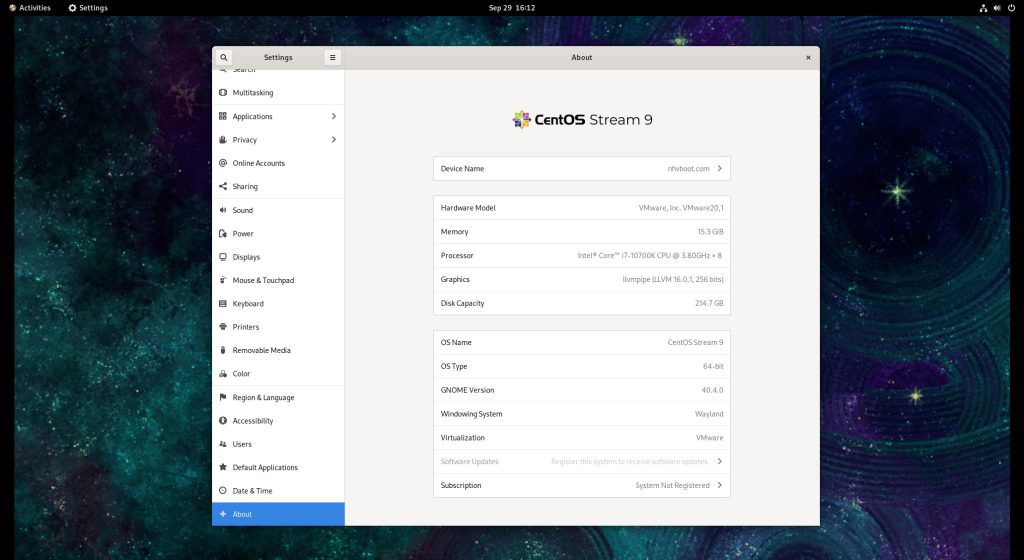
Task: Click the Default Applications star icon
Action: tap(223, 467)
